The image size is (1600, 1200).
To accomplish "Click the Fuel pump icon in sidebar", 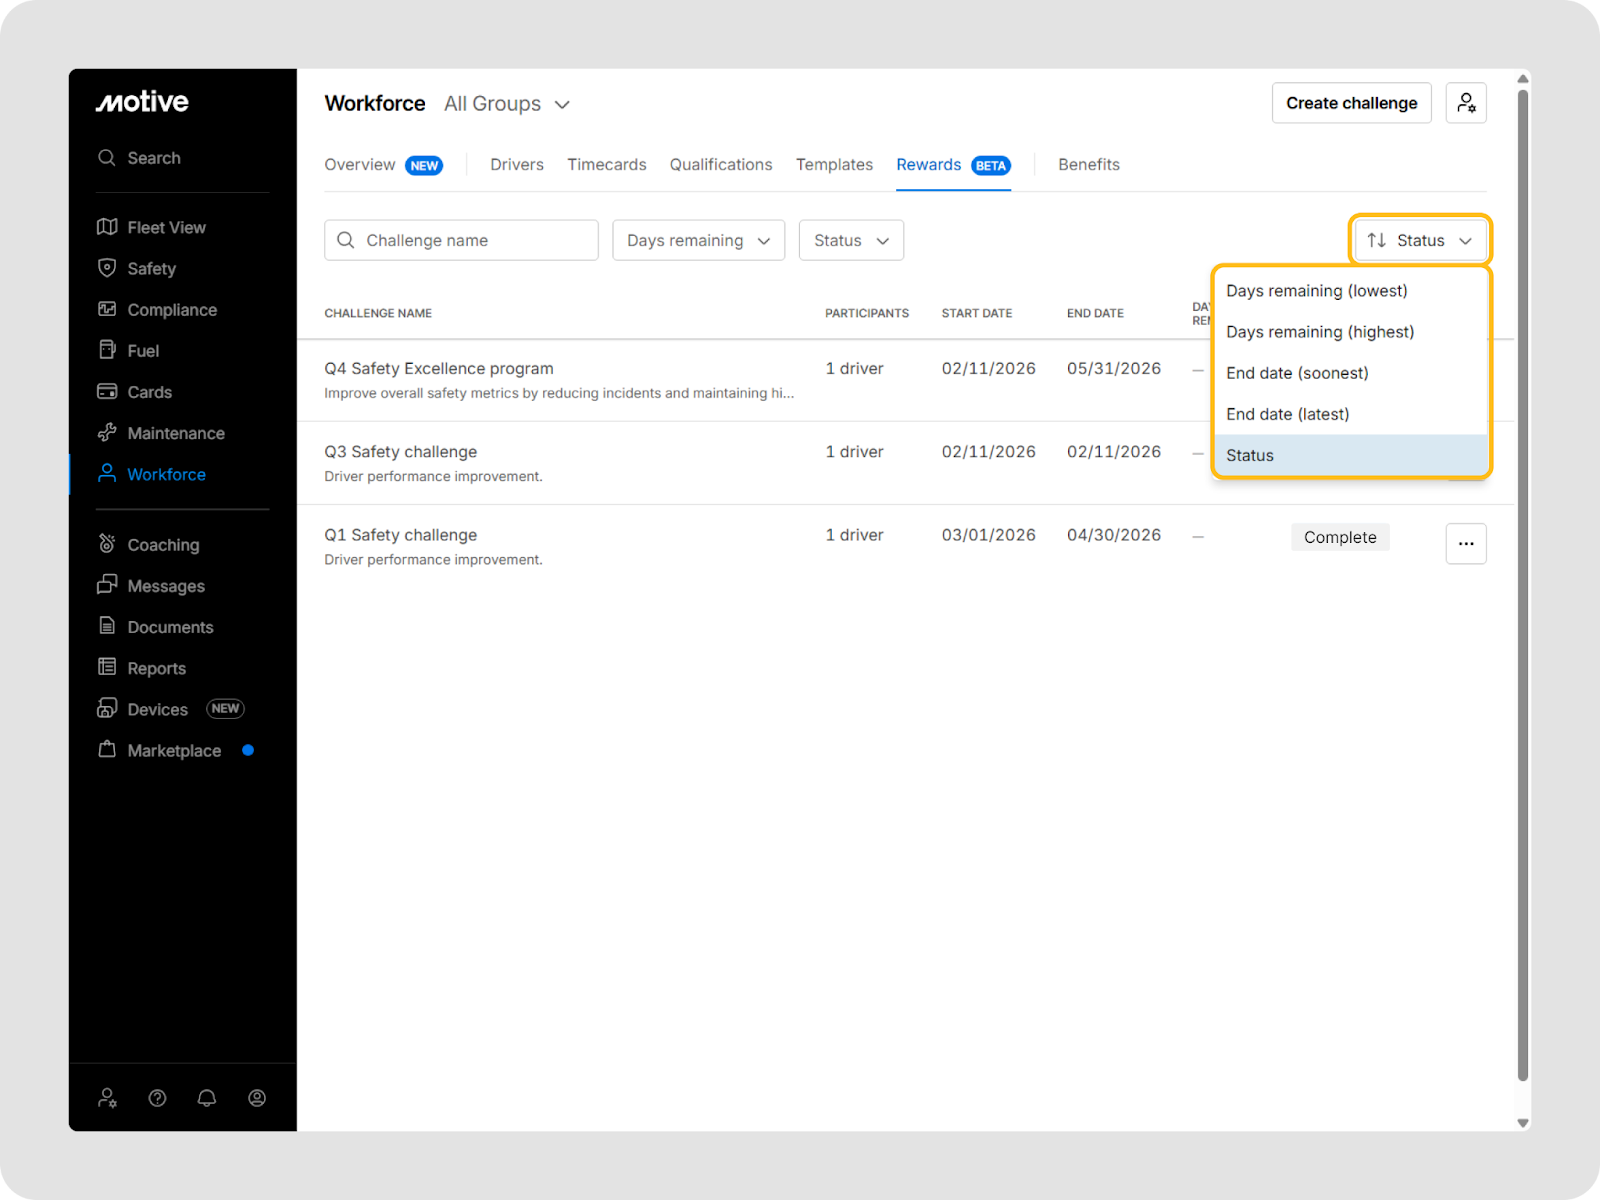I will point(107,350).
